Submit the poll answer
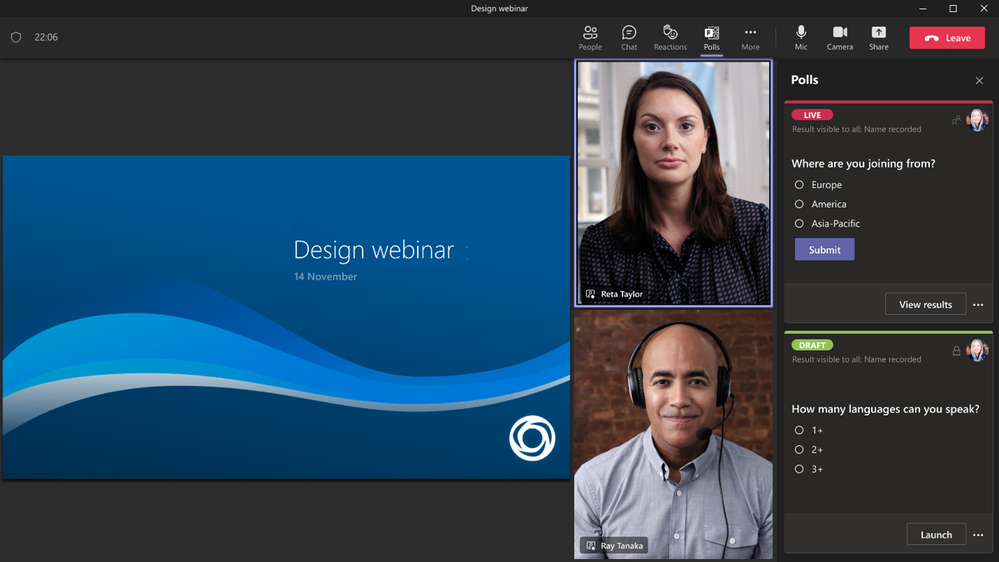The image size is (999, 562). pyautogui.click(x=824, y=250)
